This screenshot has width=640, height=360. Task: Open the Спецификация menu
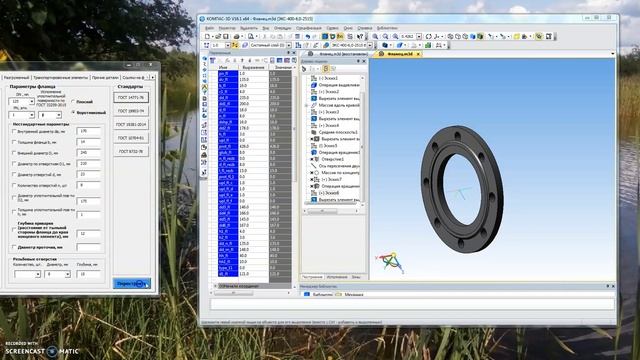(x=309, y=28)
